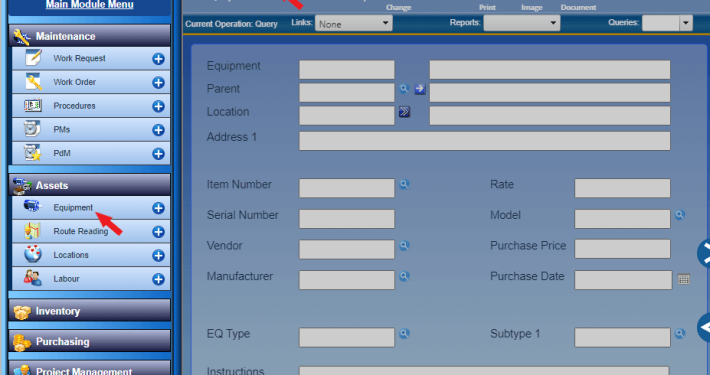Viewport: 710px width, 375px height.
Task: Open the Purchase Date calendar icon
Action: [x=684, y=279]
